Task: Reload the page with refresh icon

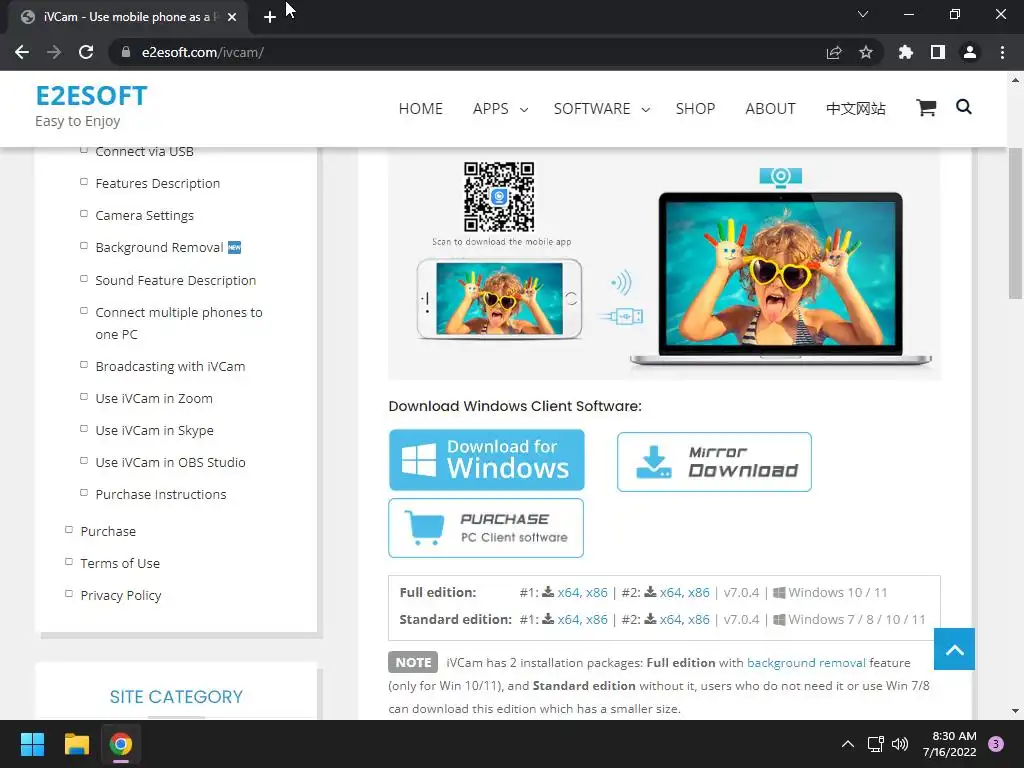Action: [86, 52]
